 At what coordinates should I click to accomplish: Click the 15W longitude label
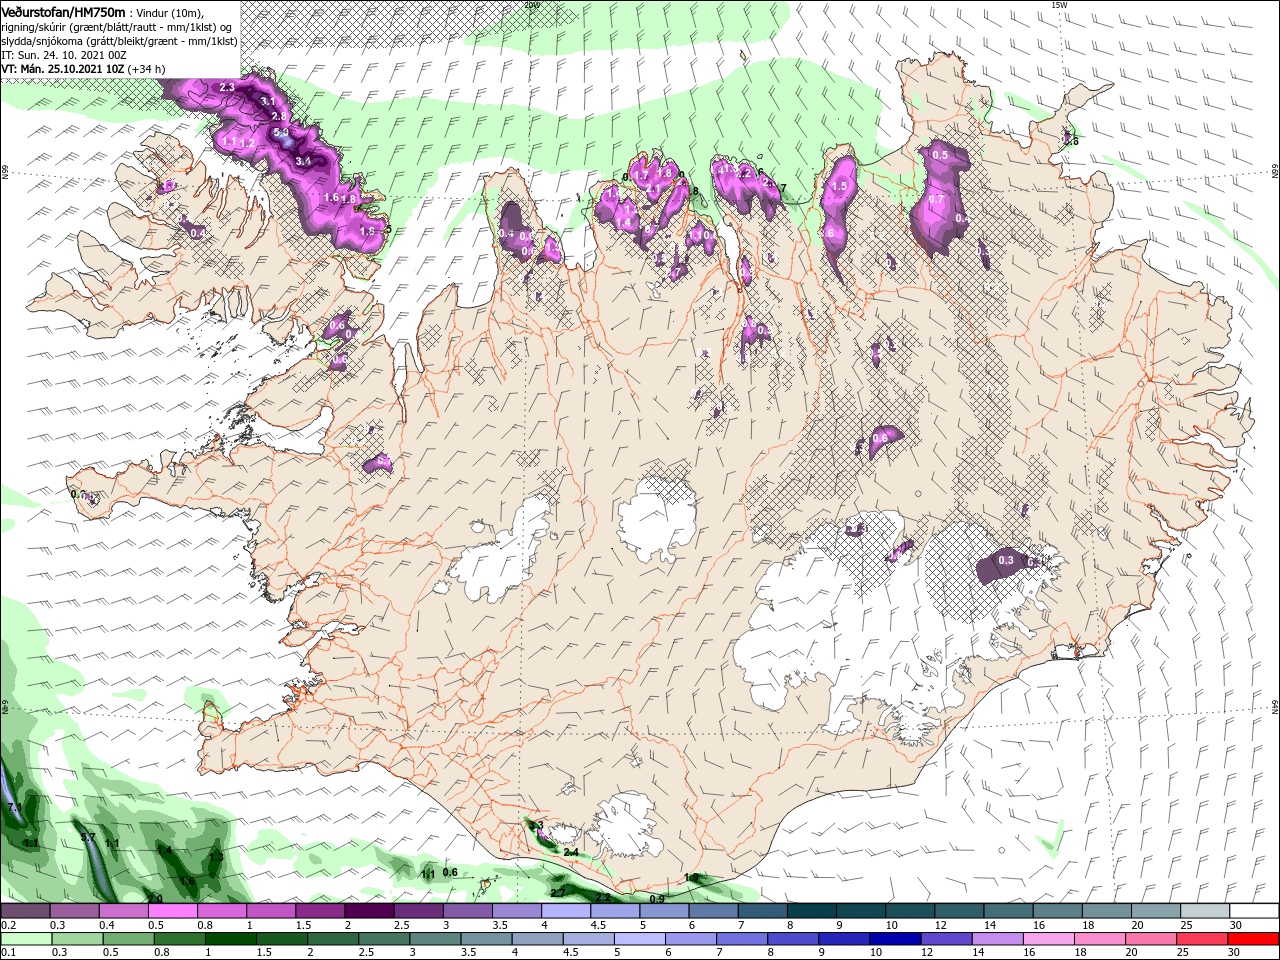pyautogui.click(x=1060, y=5)
